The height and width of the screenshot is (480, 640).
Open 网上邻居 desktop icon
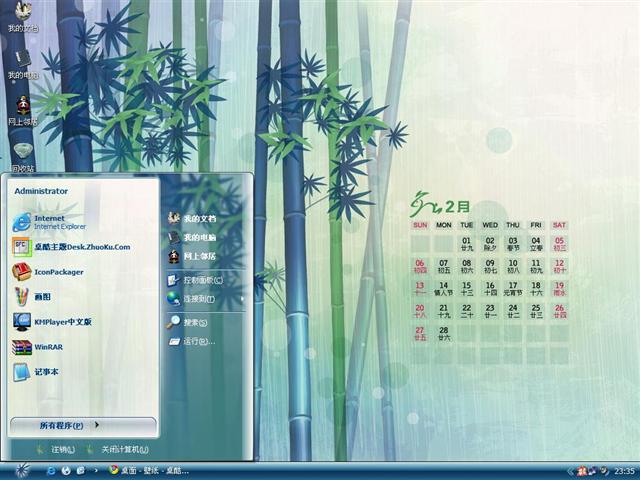[23, 110]
